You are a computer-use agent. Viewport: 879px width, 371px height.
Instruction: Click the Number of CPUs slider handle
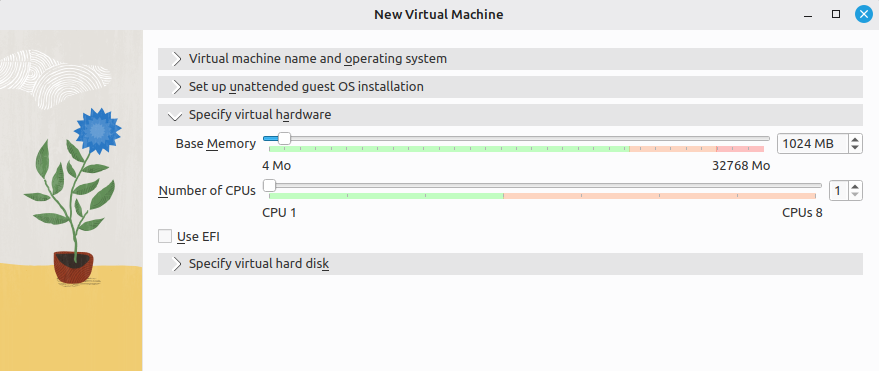click(270, 185)
